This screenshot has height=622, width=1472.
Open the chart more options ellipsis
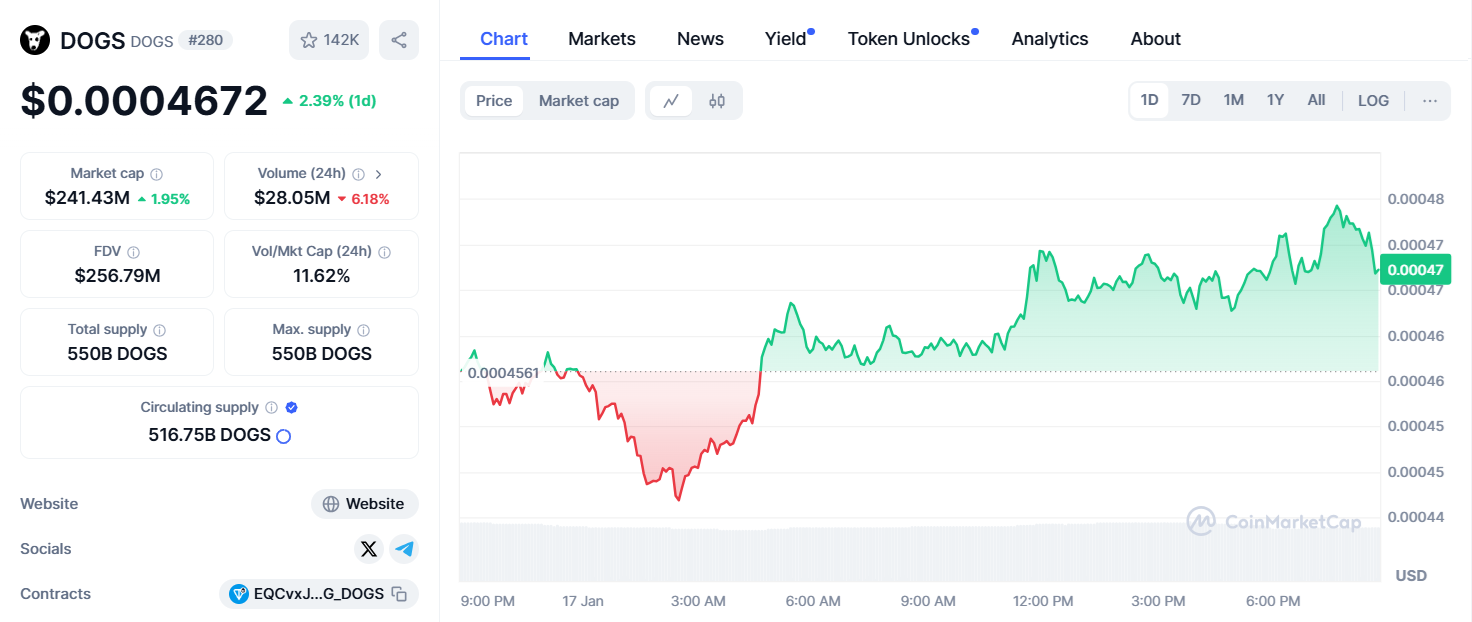tap(1430, 100)
